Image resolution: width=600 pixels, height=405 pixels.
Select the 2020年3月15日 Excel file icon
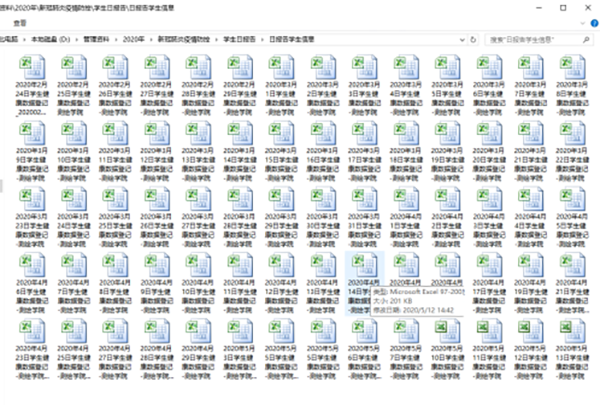[x=281, y=133]
